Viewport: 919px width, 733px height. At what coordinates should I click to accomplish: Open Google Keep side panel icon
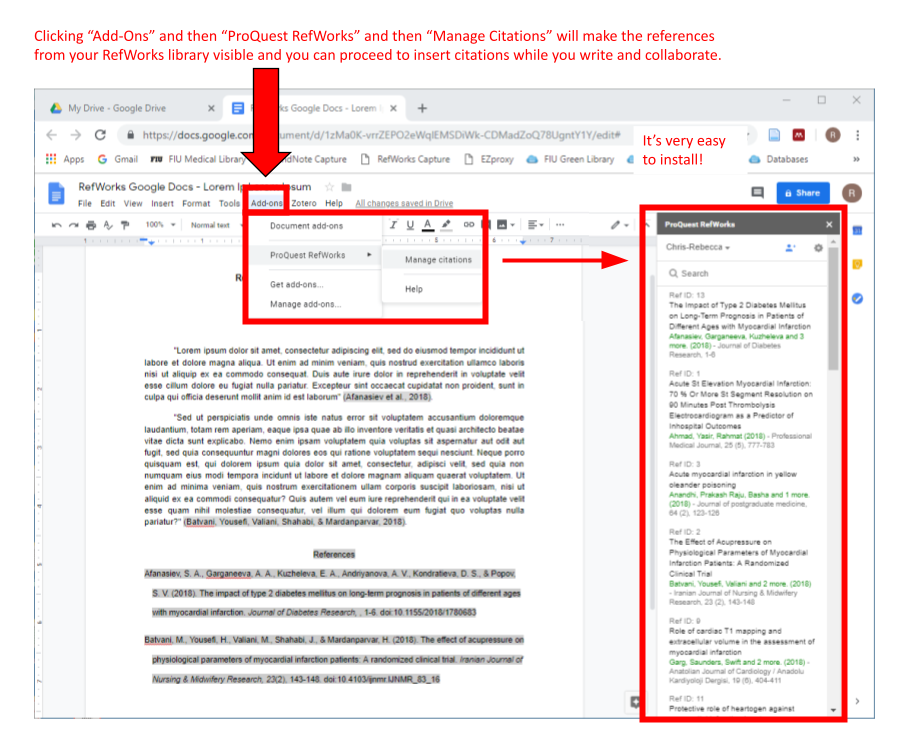click(857, 265)
